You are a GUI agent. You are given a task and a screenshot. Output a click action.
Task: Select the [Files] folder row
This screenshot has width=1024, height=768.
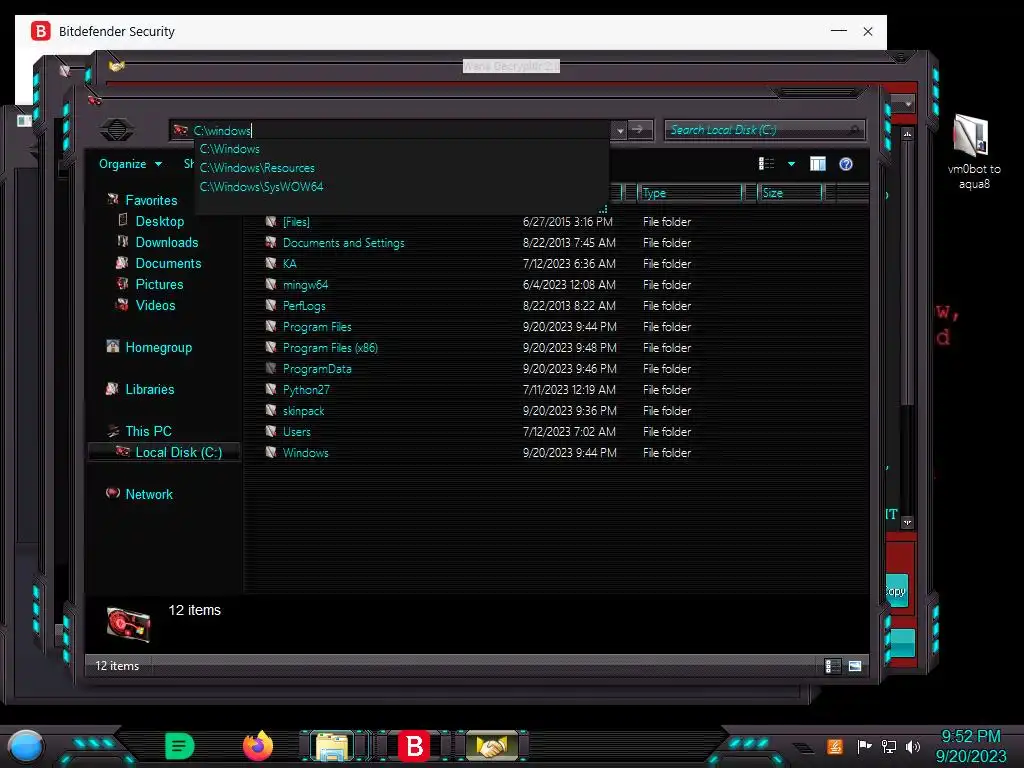(296, 222)
